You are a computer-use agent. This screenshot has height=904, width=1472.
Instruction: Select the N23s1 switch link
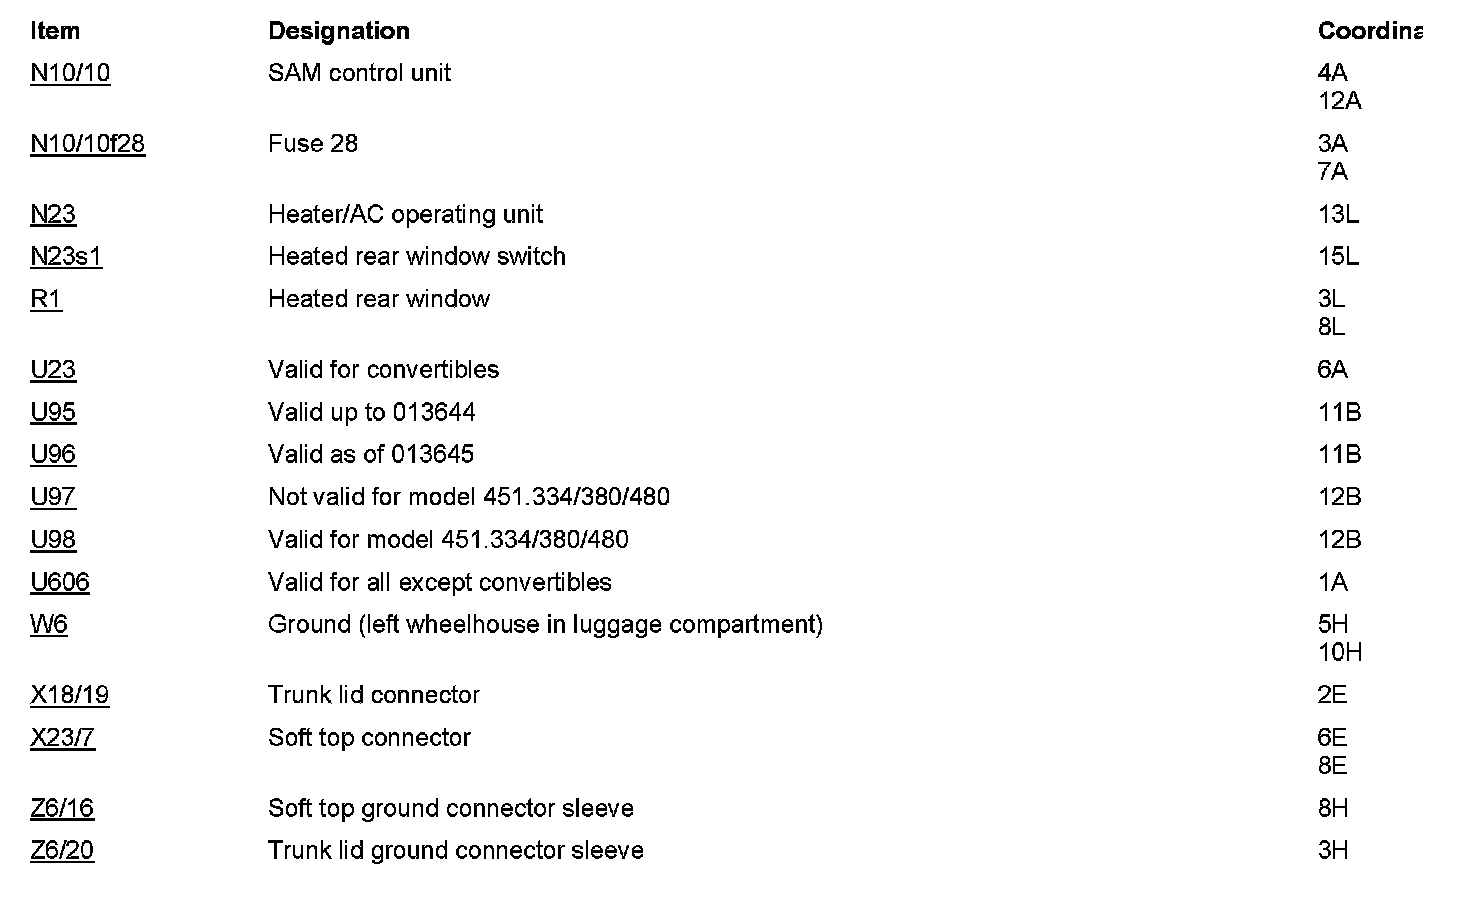[x=66, y=257]
